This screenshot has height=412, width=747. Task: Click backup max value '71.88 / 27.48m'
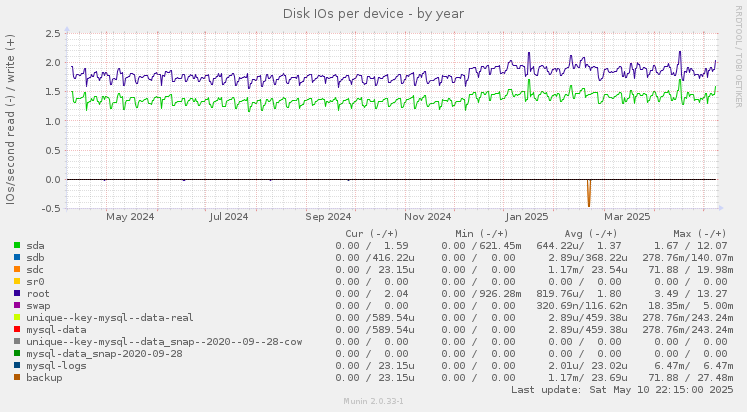691,378
